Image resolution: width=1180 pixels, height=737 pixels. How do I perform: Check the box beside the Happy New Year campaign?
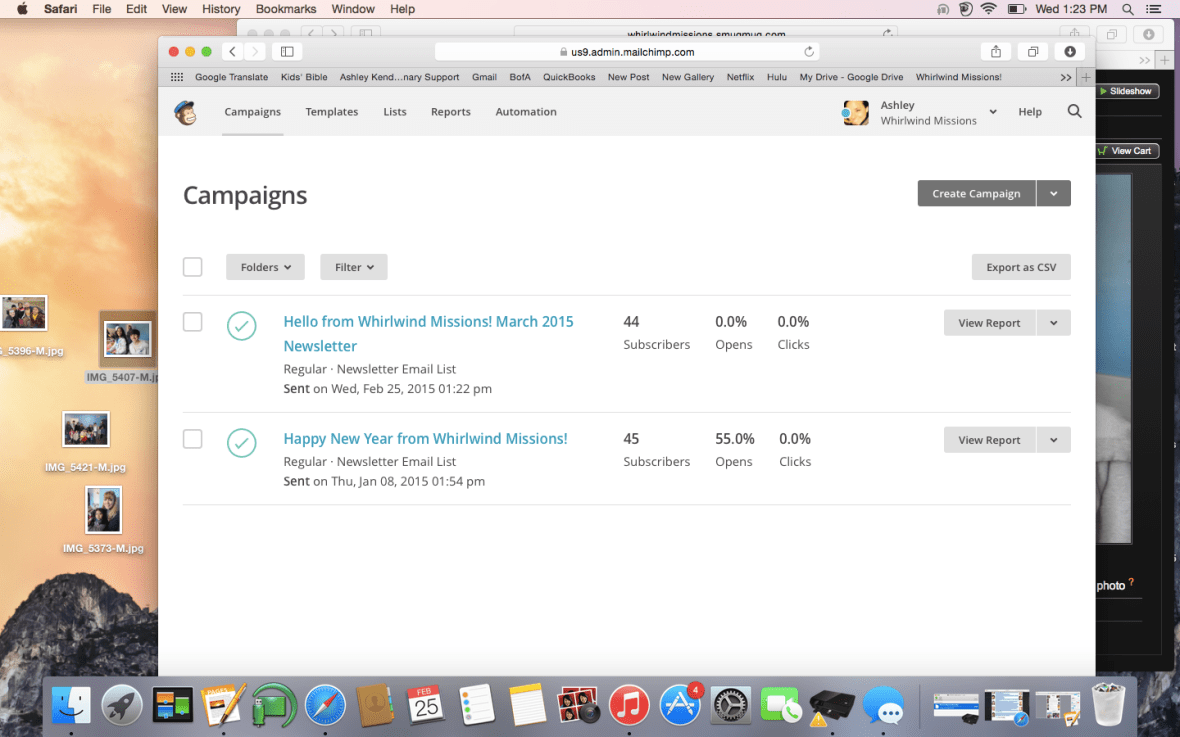[x=192, y=439]
